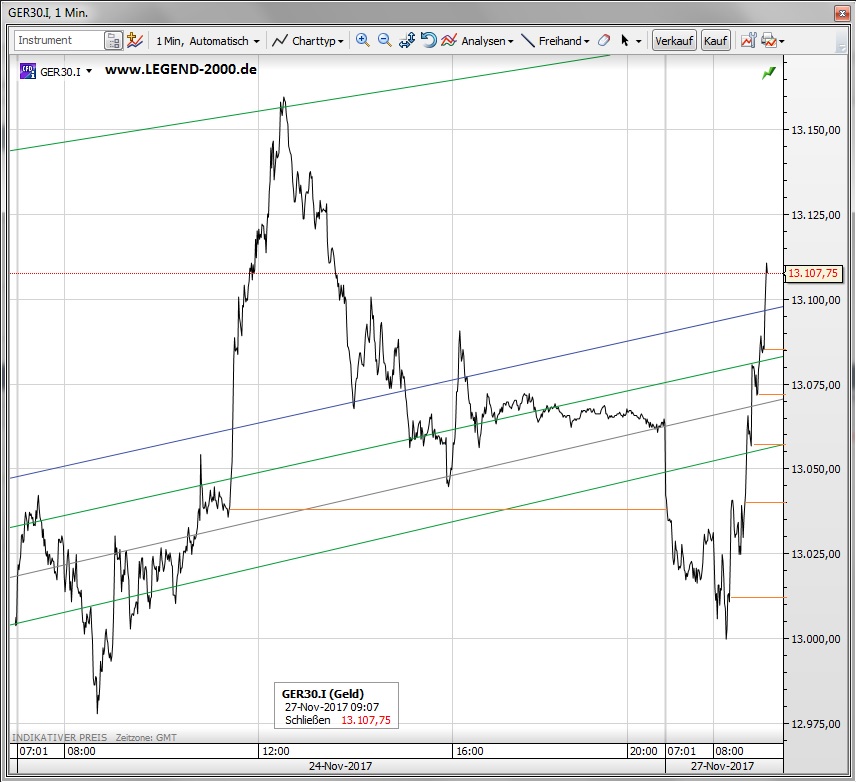This screenshot has height=782, width=856.
Task: Click the Analysen indicator chart icon
Action: [x=449, y=40]
